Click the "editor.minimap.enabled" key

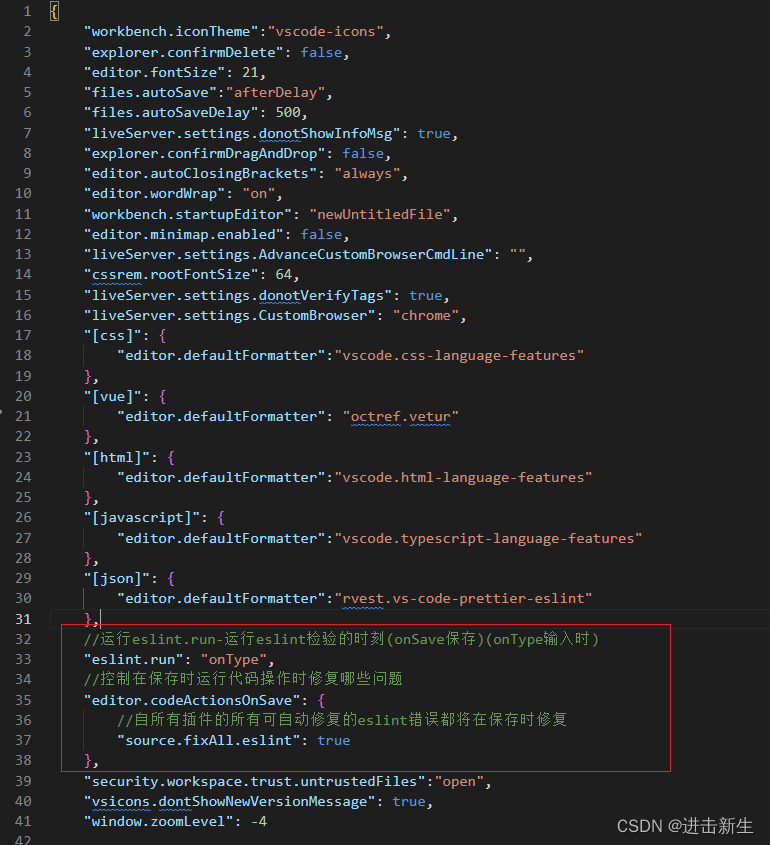[184, 234]
